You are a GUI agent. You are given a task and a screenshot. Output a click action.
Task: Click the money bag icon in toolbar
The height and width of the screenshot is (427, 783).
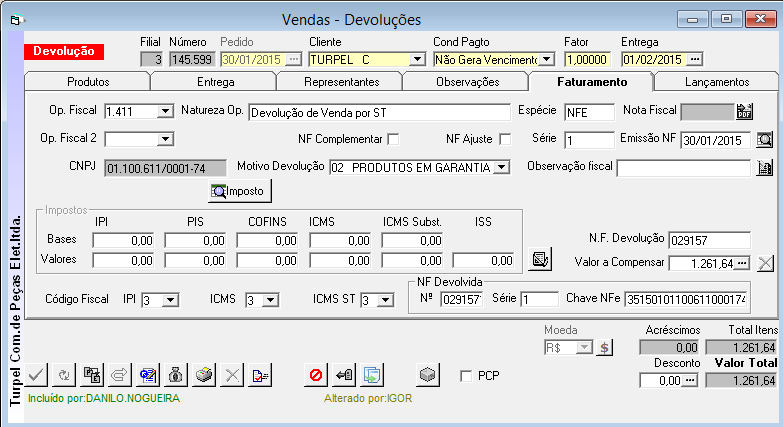click(x=175, y=375)
